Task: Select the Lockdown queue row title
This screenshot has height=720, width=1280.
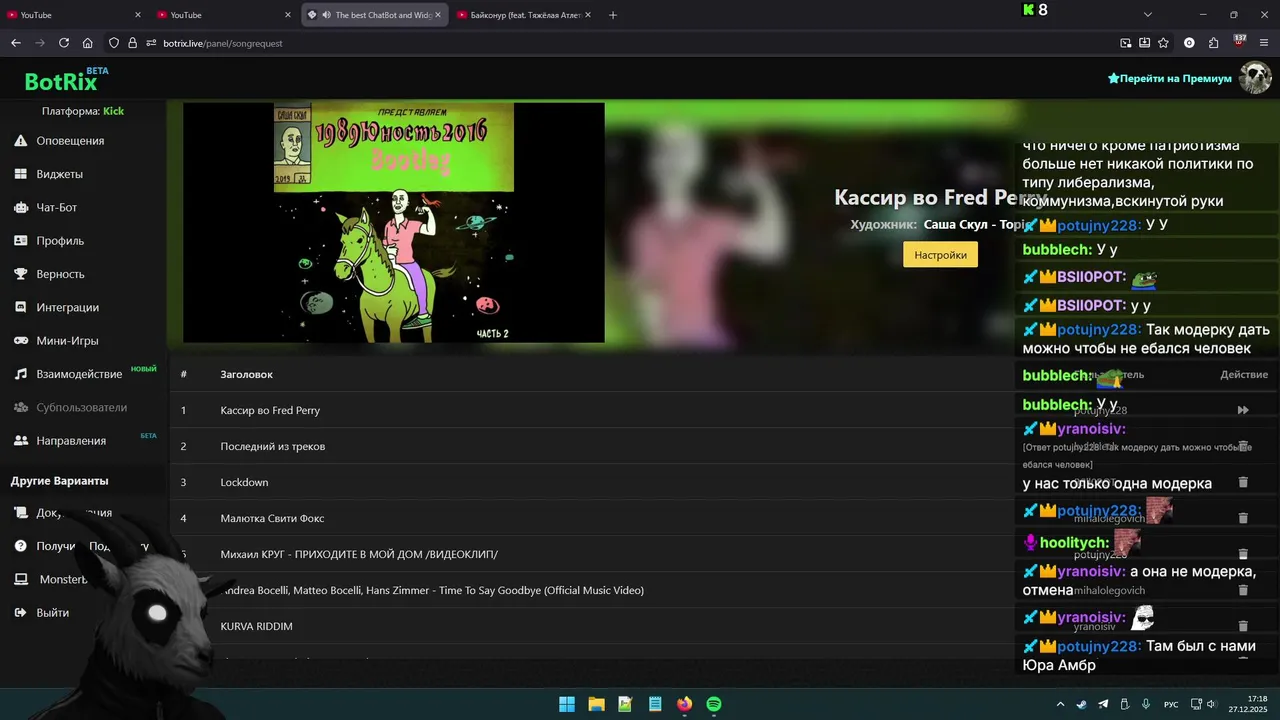Action: tap(244, 482)
